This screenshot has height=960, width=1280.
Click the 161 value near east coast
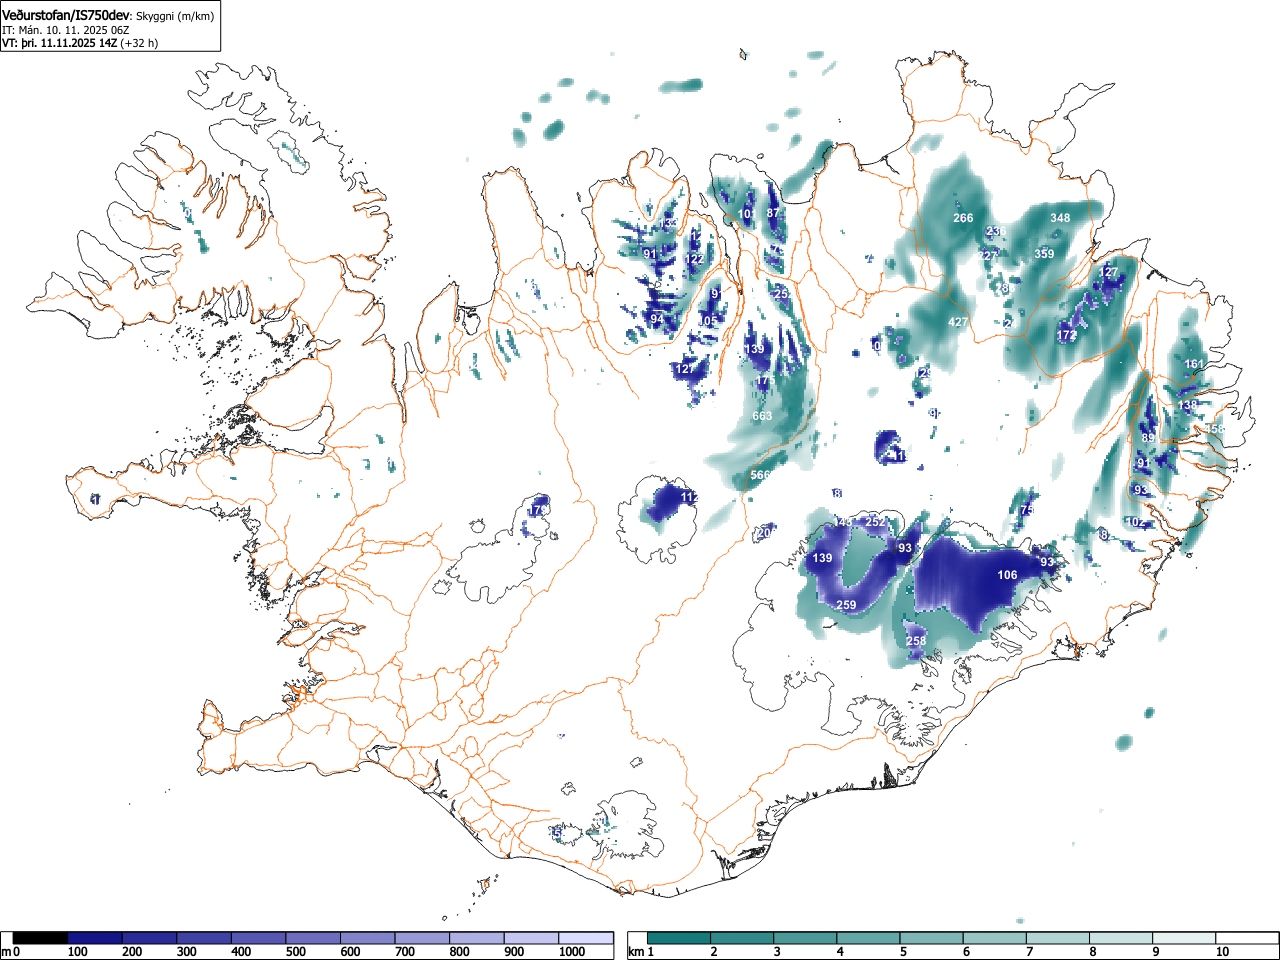click(x=1194, y=364)
